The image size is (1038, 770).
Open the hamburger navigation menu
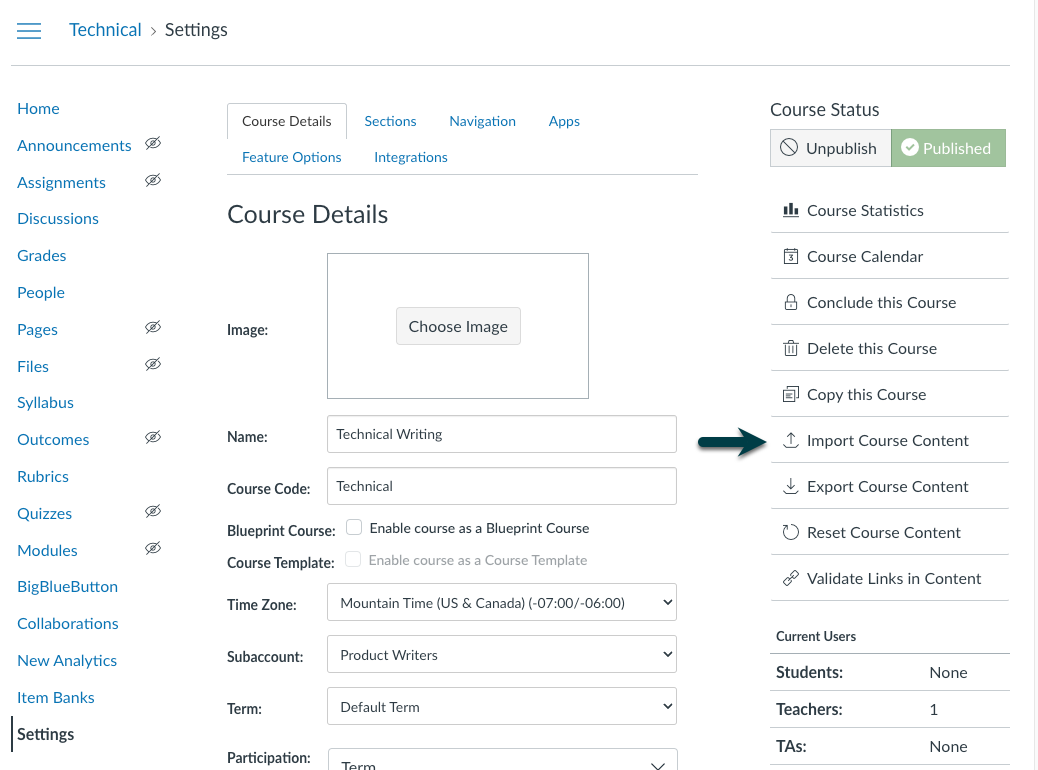tap(29, 30)
